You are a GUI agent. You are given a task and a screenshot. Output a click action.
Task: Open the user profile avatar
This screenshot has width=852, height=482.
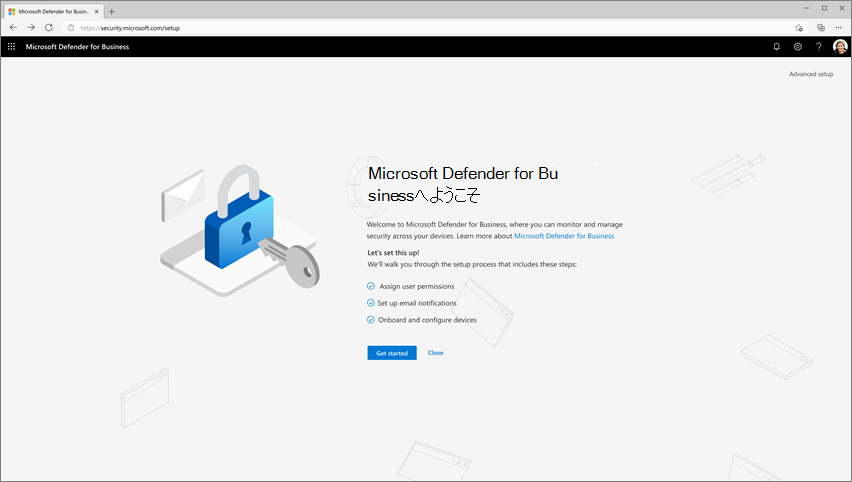(x=840, y=47)
